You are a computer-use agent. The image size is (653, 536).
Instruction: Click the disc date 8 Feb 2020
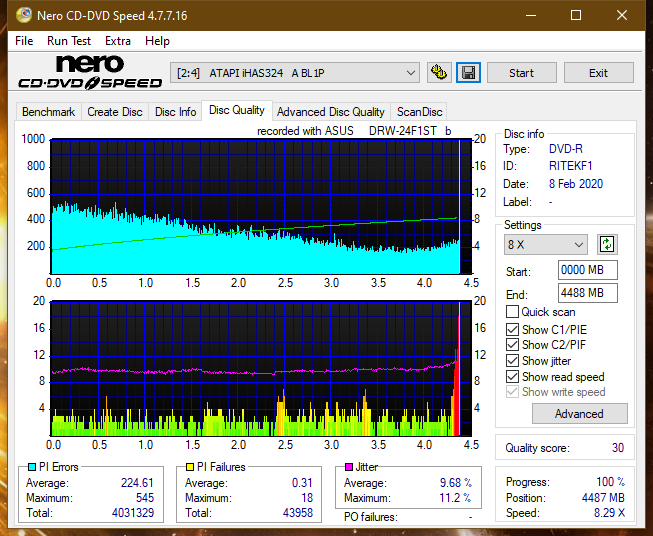pyautogui.click(x=576, y=184)
